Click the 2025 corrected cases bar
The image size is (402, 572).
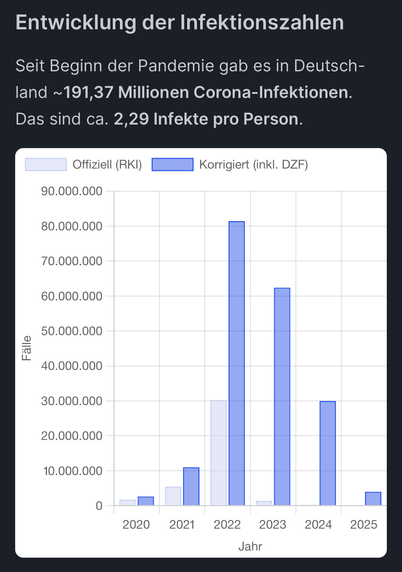tap(373, 499)
